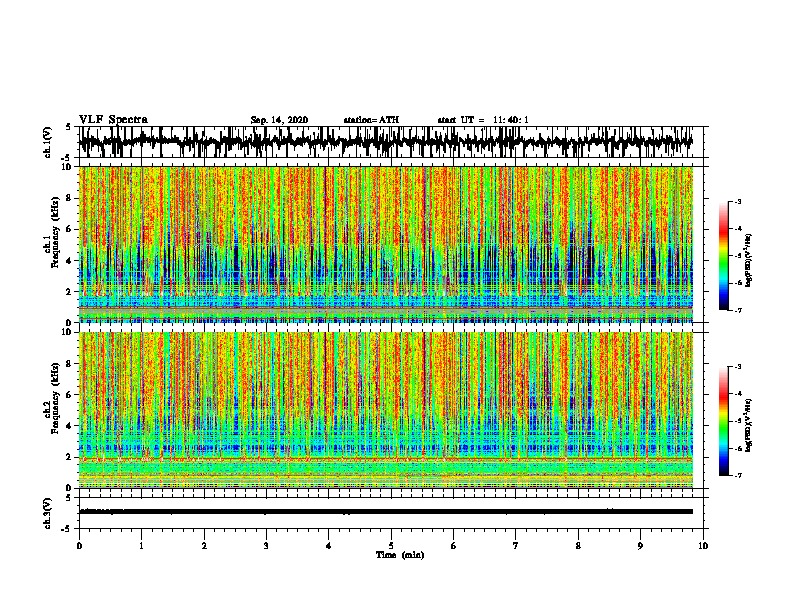Click the 'VLF Spectra' title text
Image resolution: width=792 pixels, height=612 pixels.
pyautogui.click(x=113, y=120)
